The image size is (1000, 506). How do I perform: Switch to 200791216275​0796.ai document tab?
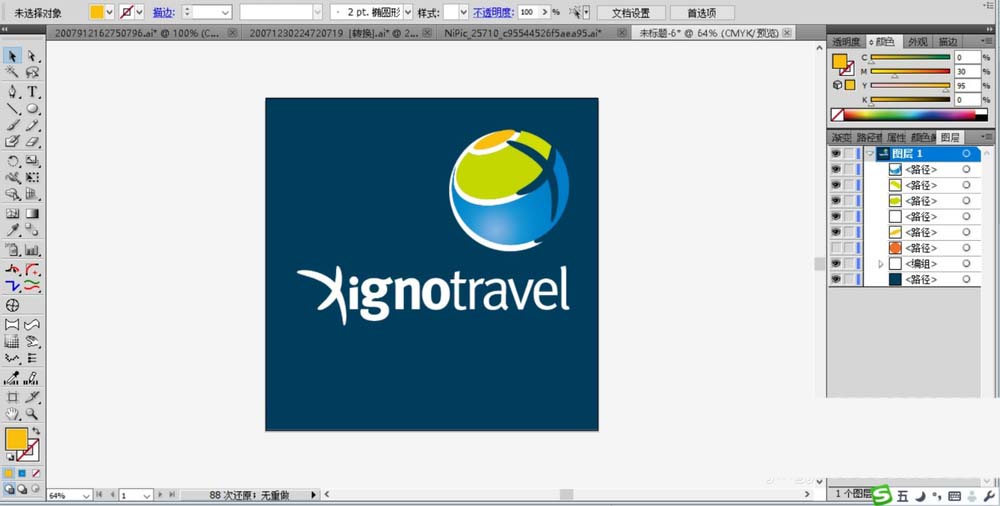(136, 33)
